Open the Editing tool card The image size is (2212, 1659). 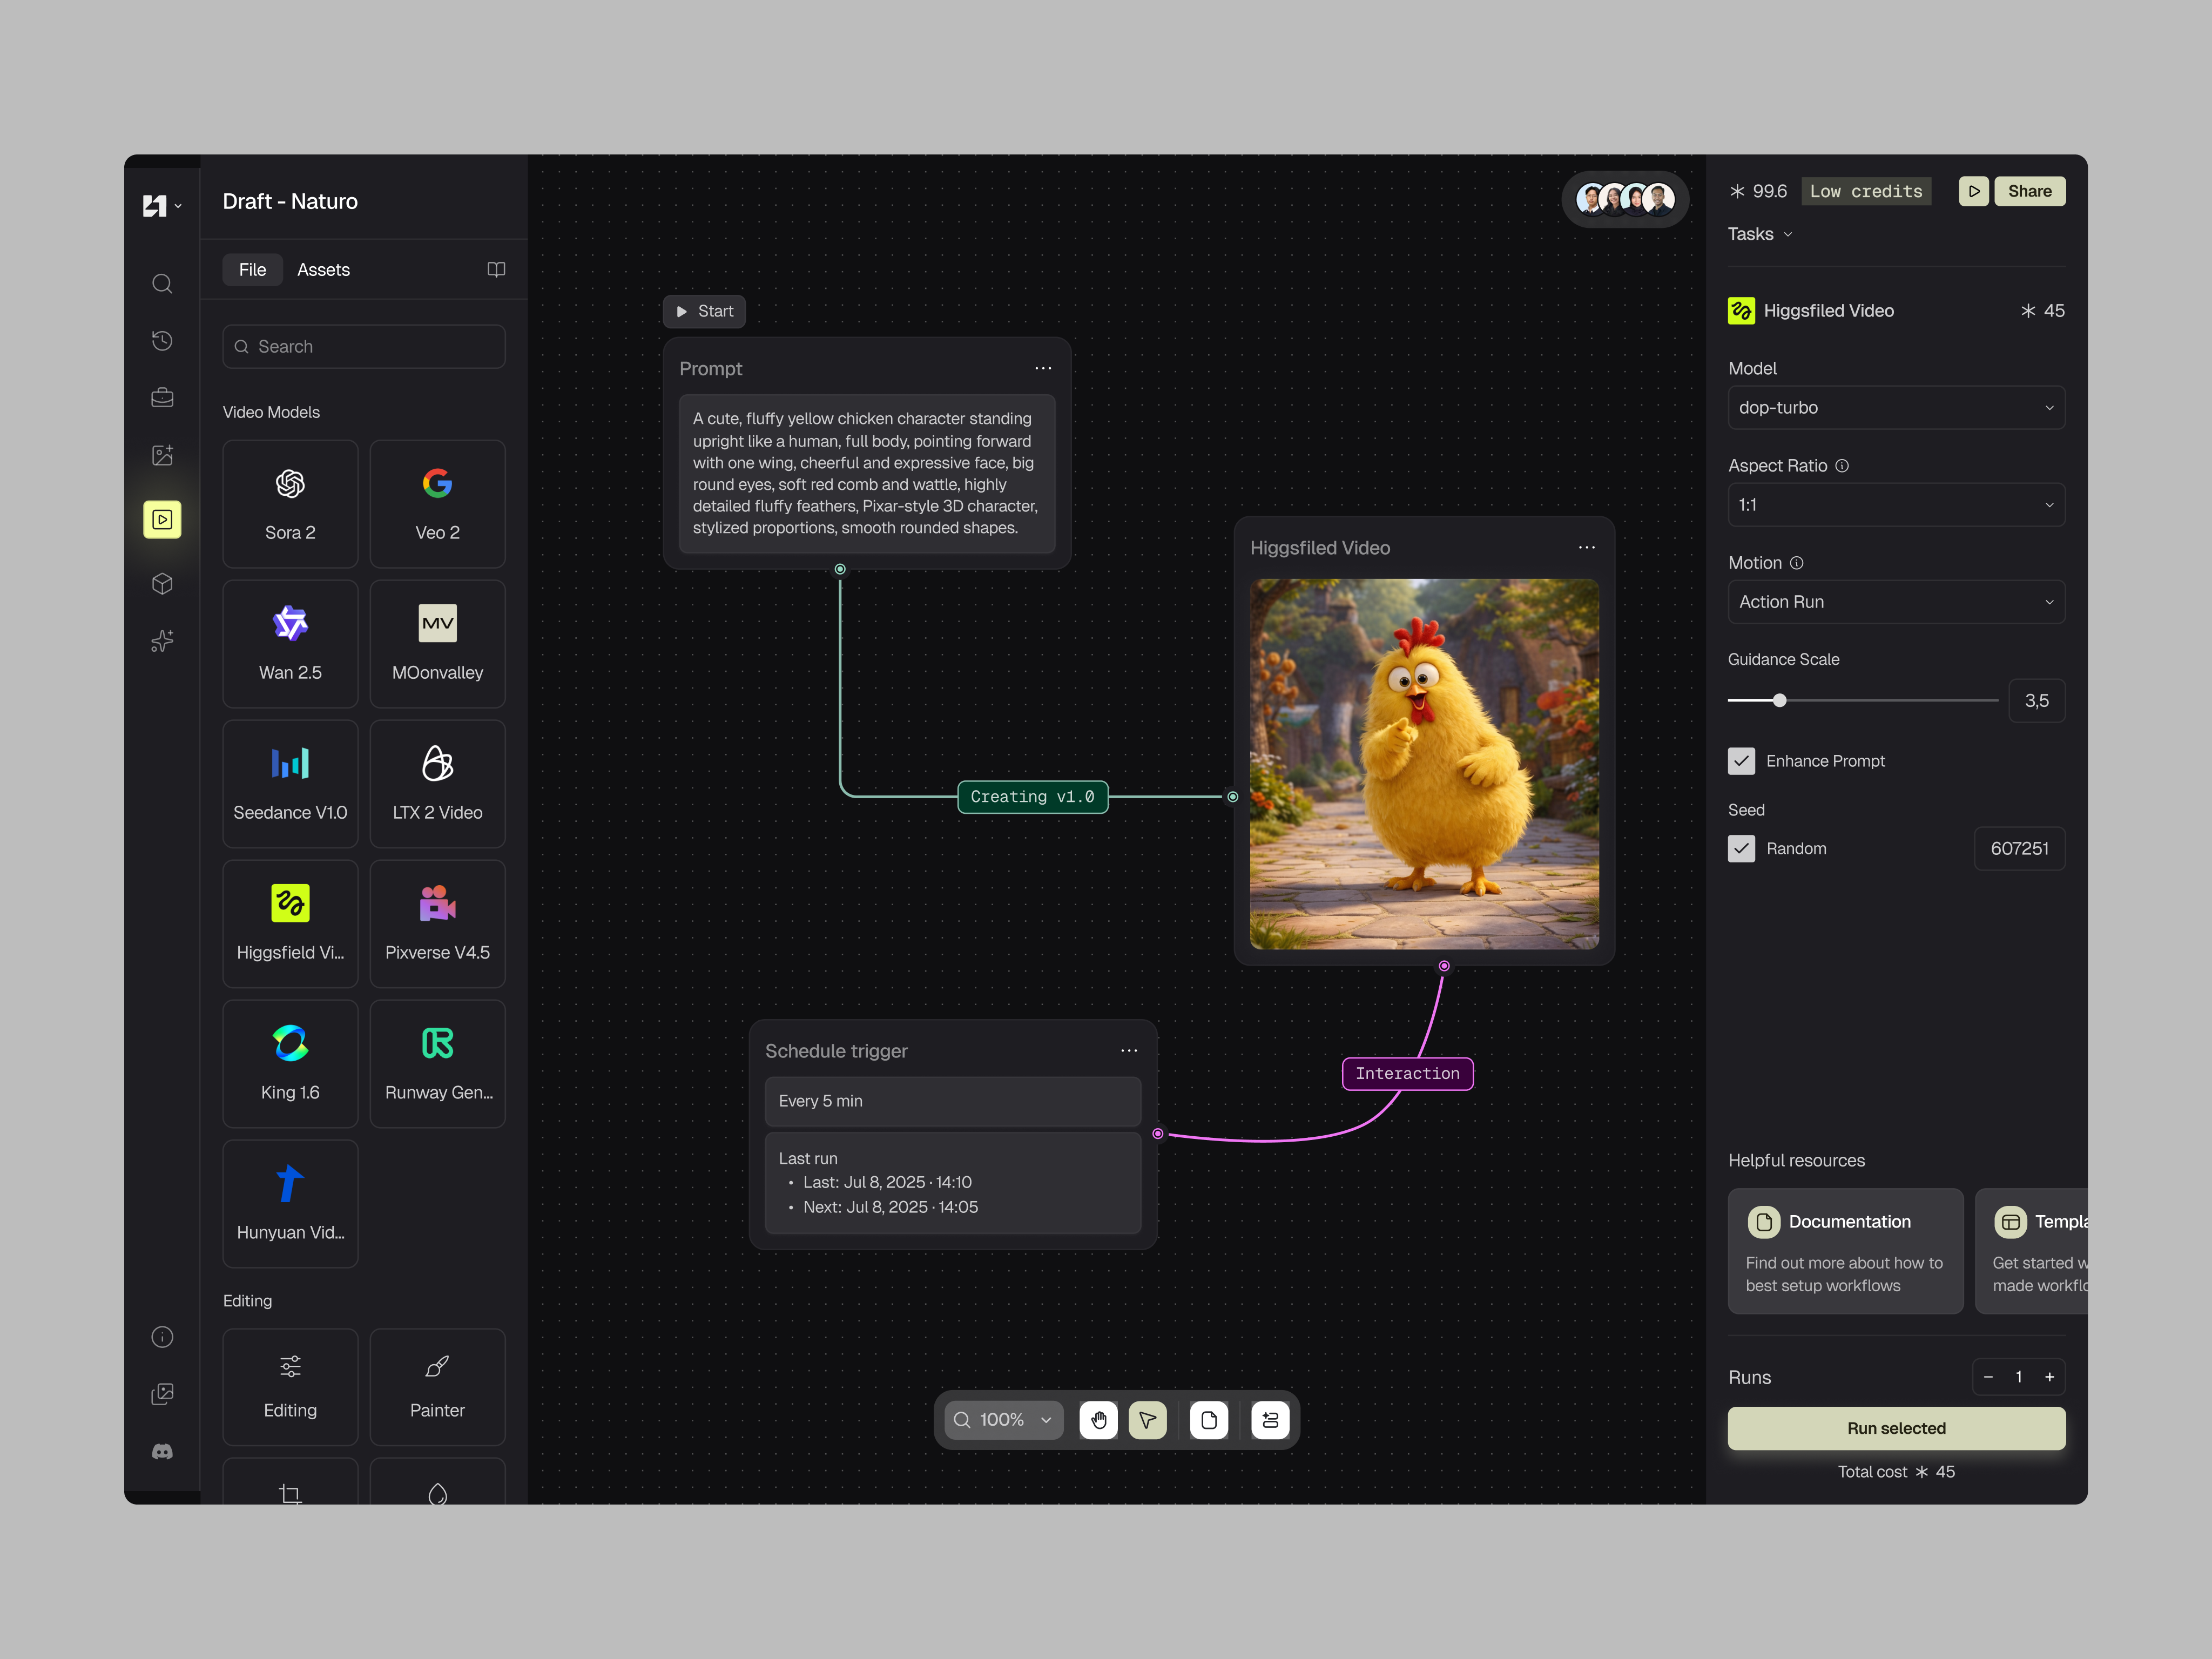coord(290,1387)
